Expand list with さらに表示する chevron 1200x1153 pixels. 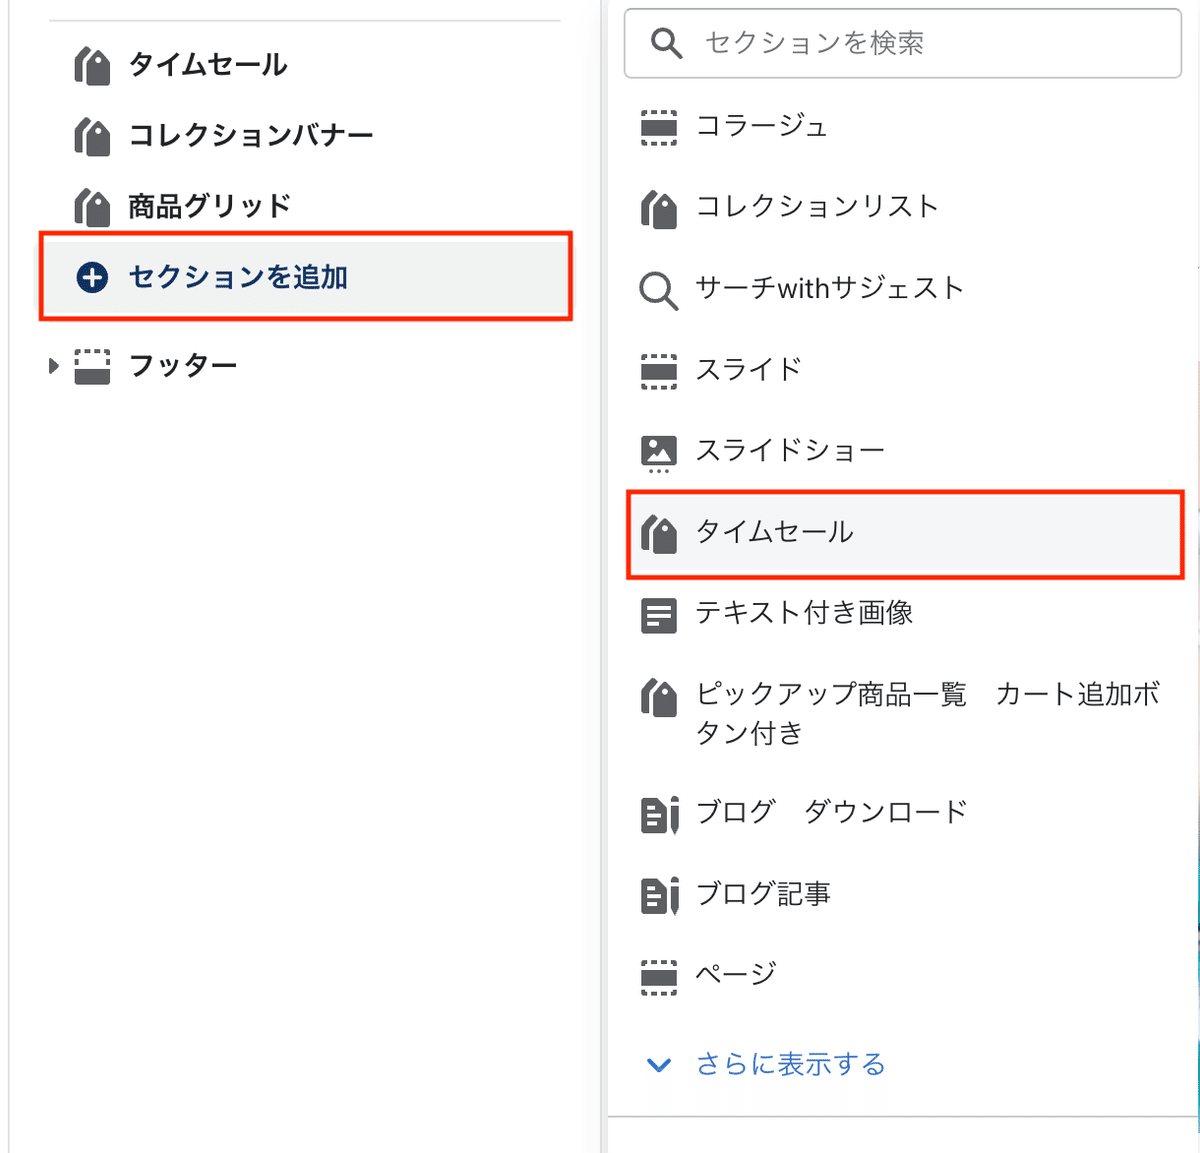pyautogui.click(x=659, y=1065)
